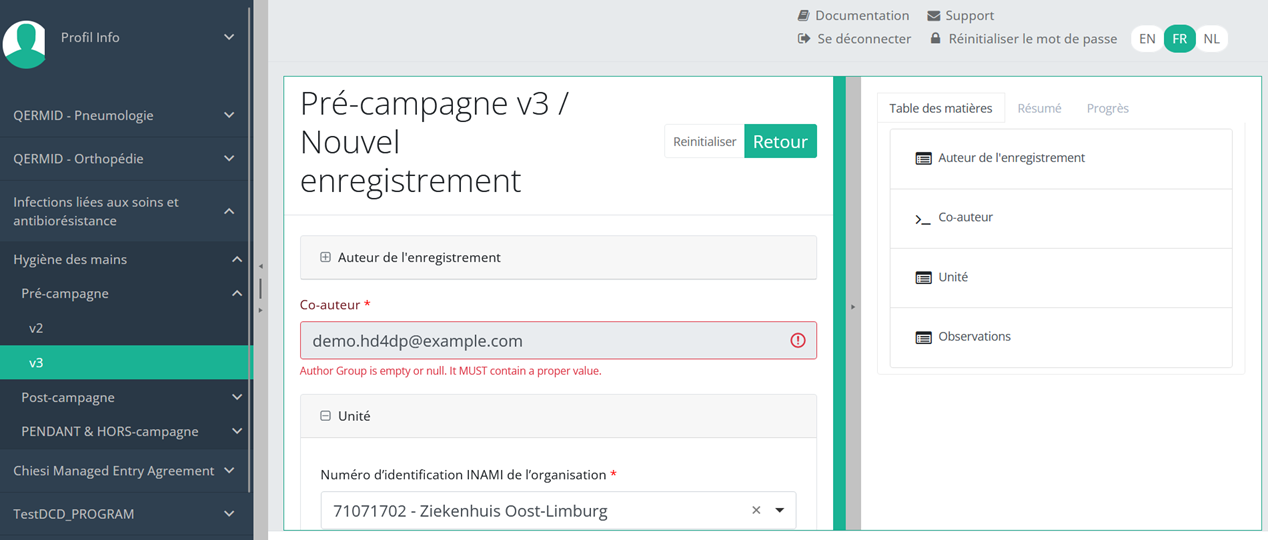Viewport: 1268px width, 540px height.
Task: Switch to the Résumé tab
Action: pyautogui.click(x=1039, y=108)
